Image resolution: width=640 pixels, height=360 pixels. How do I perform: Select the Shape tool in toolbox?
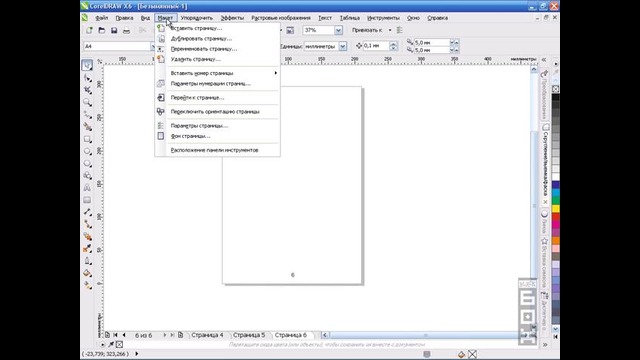pyautogui.click(x=87, y=78)
